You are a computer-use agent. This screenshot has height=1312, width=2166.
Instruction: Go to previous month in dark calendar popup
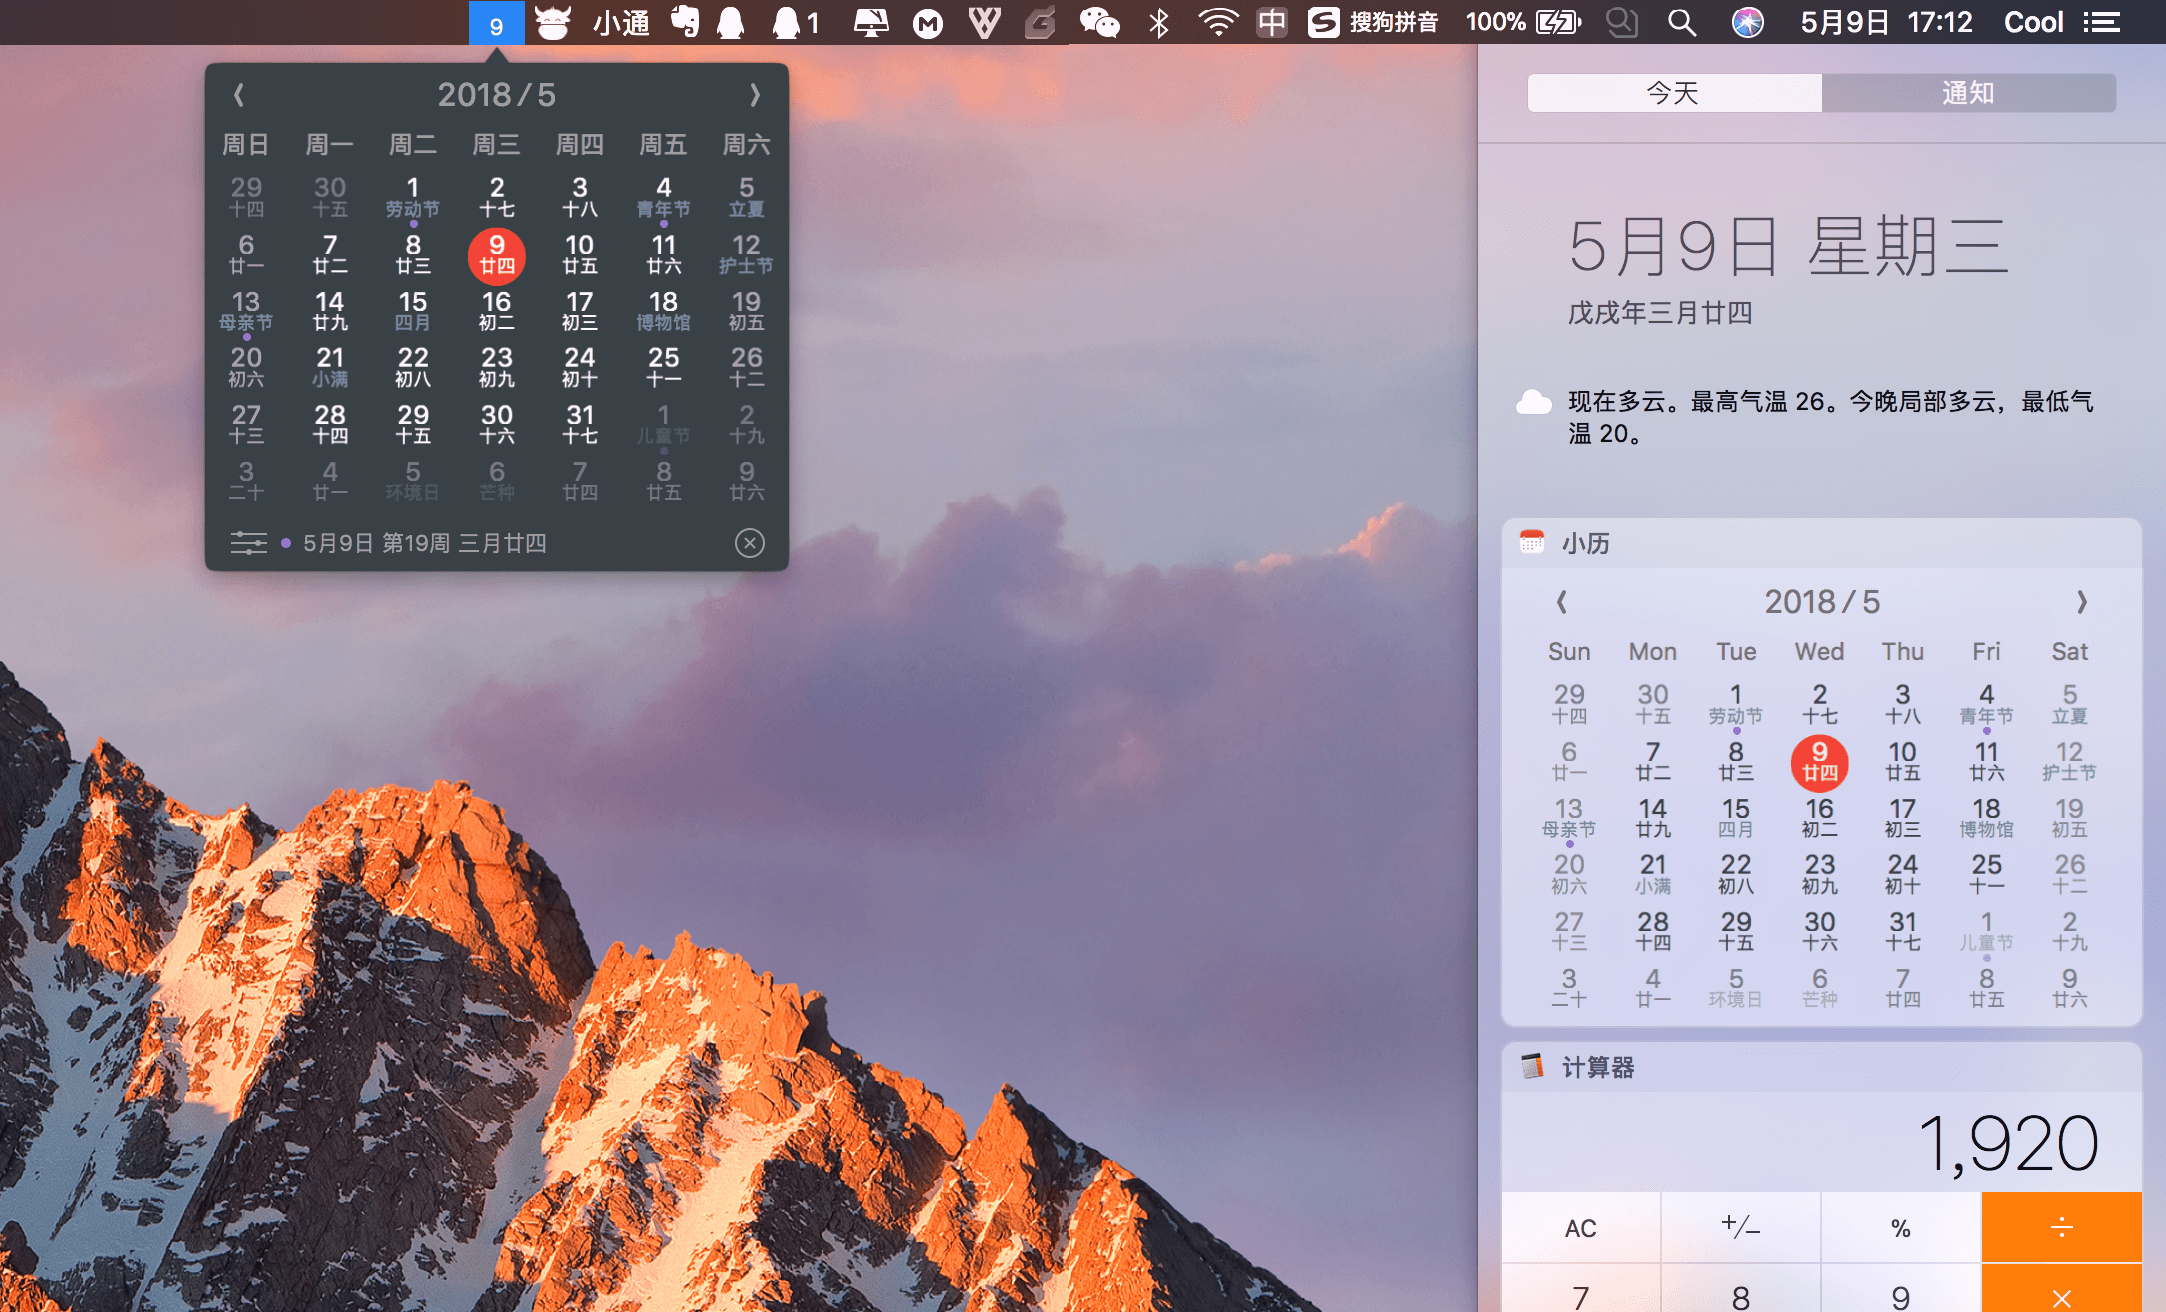point(238,95)
